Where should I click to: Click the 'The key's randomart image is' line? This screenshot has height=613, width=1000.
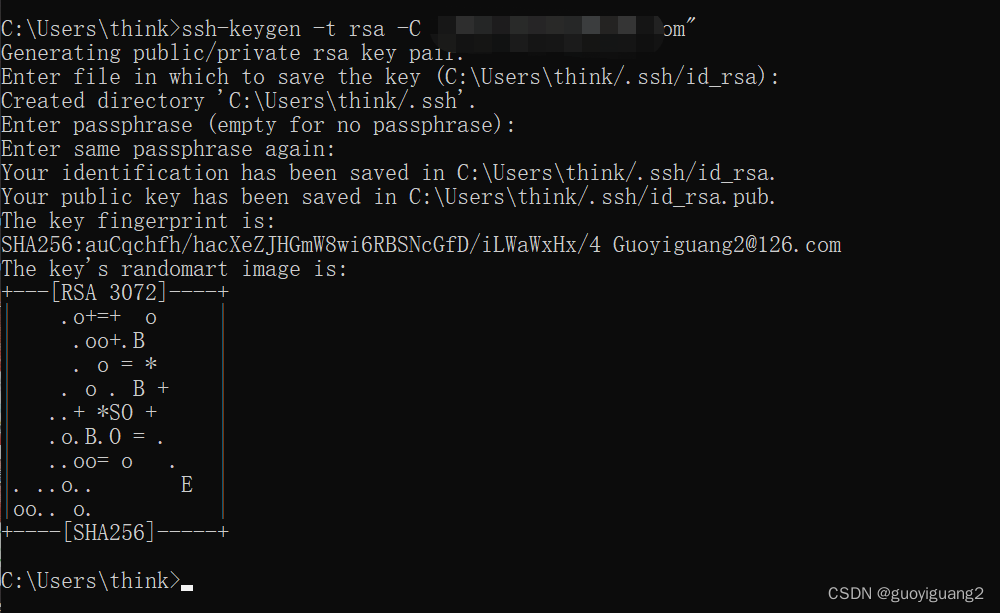coord(174,269)
